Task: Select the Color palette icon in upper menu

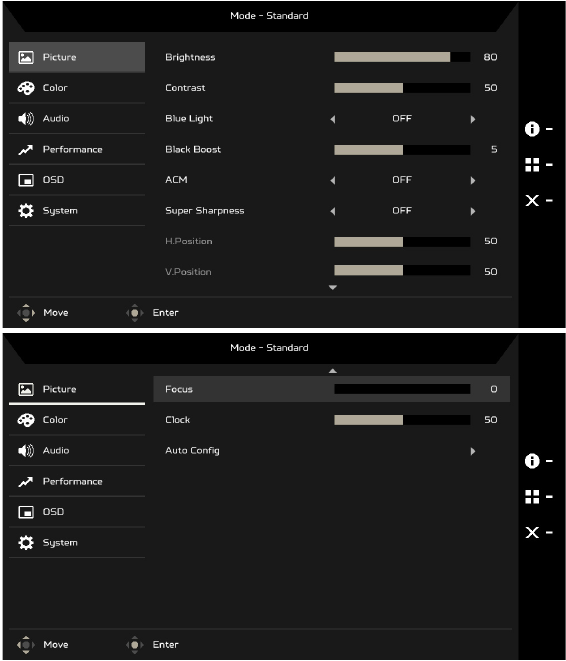Action: click(x=26, y=88)
